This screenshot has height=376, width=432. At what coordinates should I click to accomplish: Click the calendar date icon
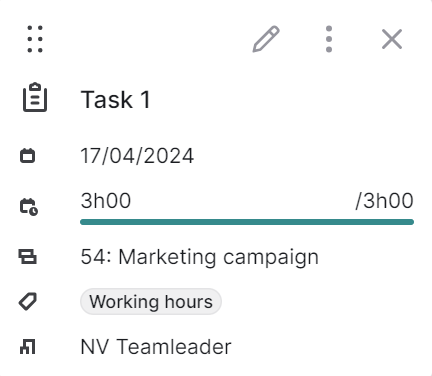click(x=27, y=155)
